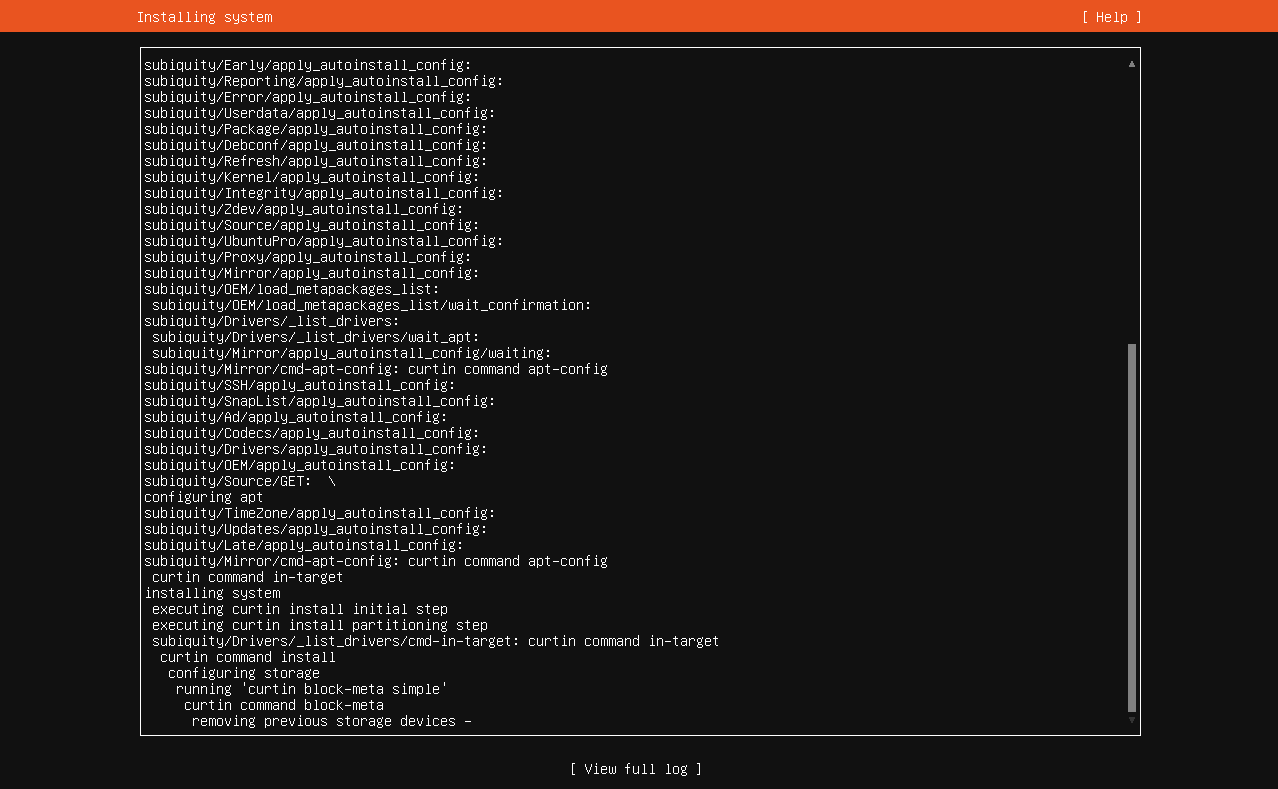Click the "configuring storage" log line

(244, 673)
